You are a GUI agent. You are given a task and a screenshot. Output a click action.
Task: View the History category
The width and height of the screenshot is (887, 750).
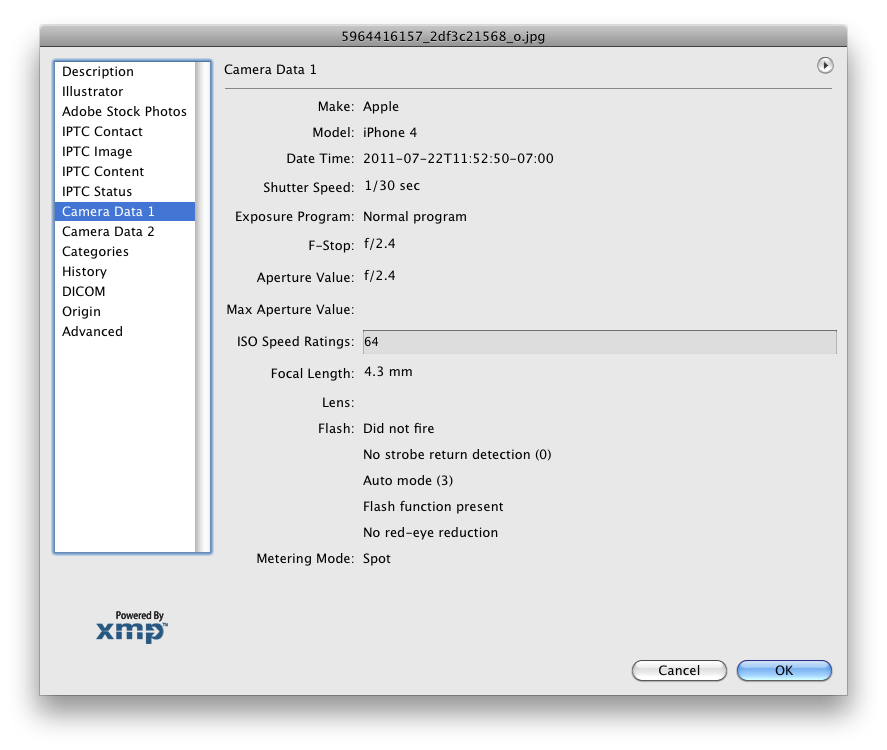pyautogui.click(x=125, y=271)
